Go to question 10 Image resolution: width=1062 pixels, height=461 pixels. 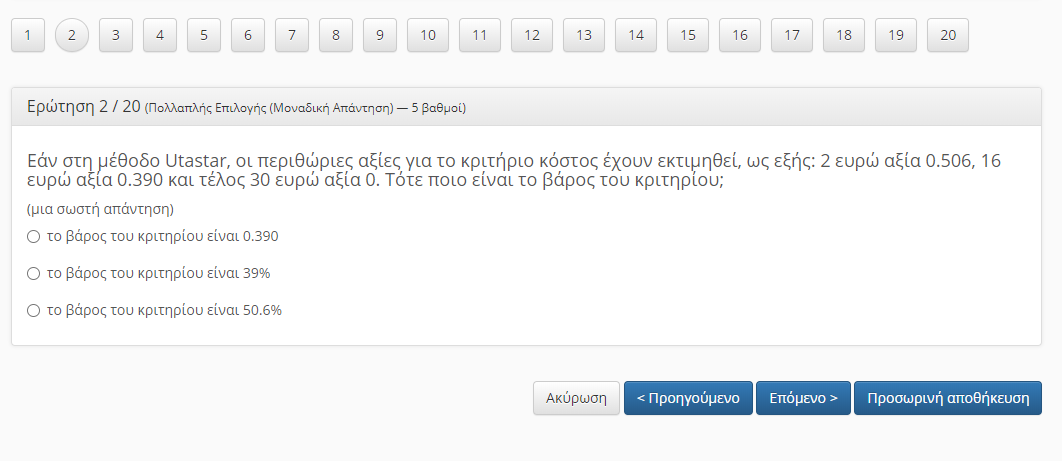[428, 35]
